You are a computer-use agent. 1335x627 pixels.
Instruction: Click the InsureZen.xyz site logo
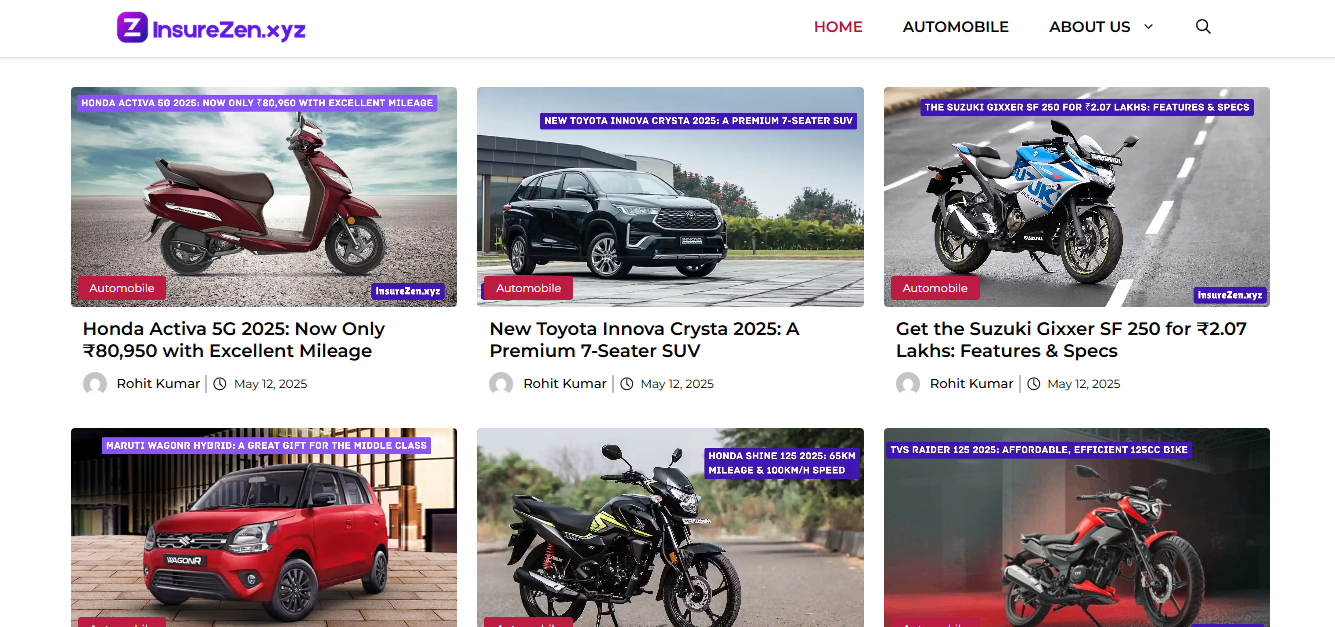coord(211,28)
